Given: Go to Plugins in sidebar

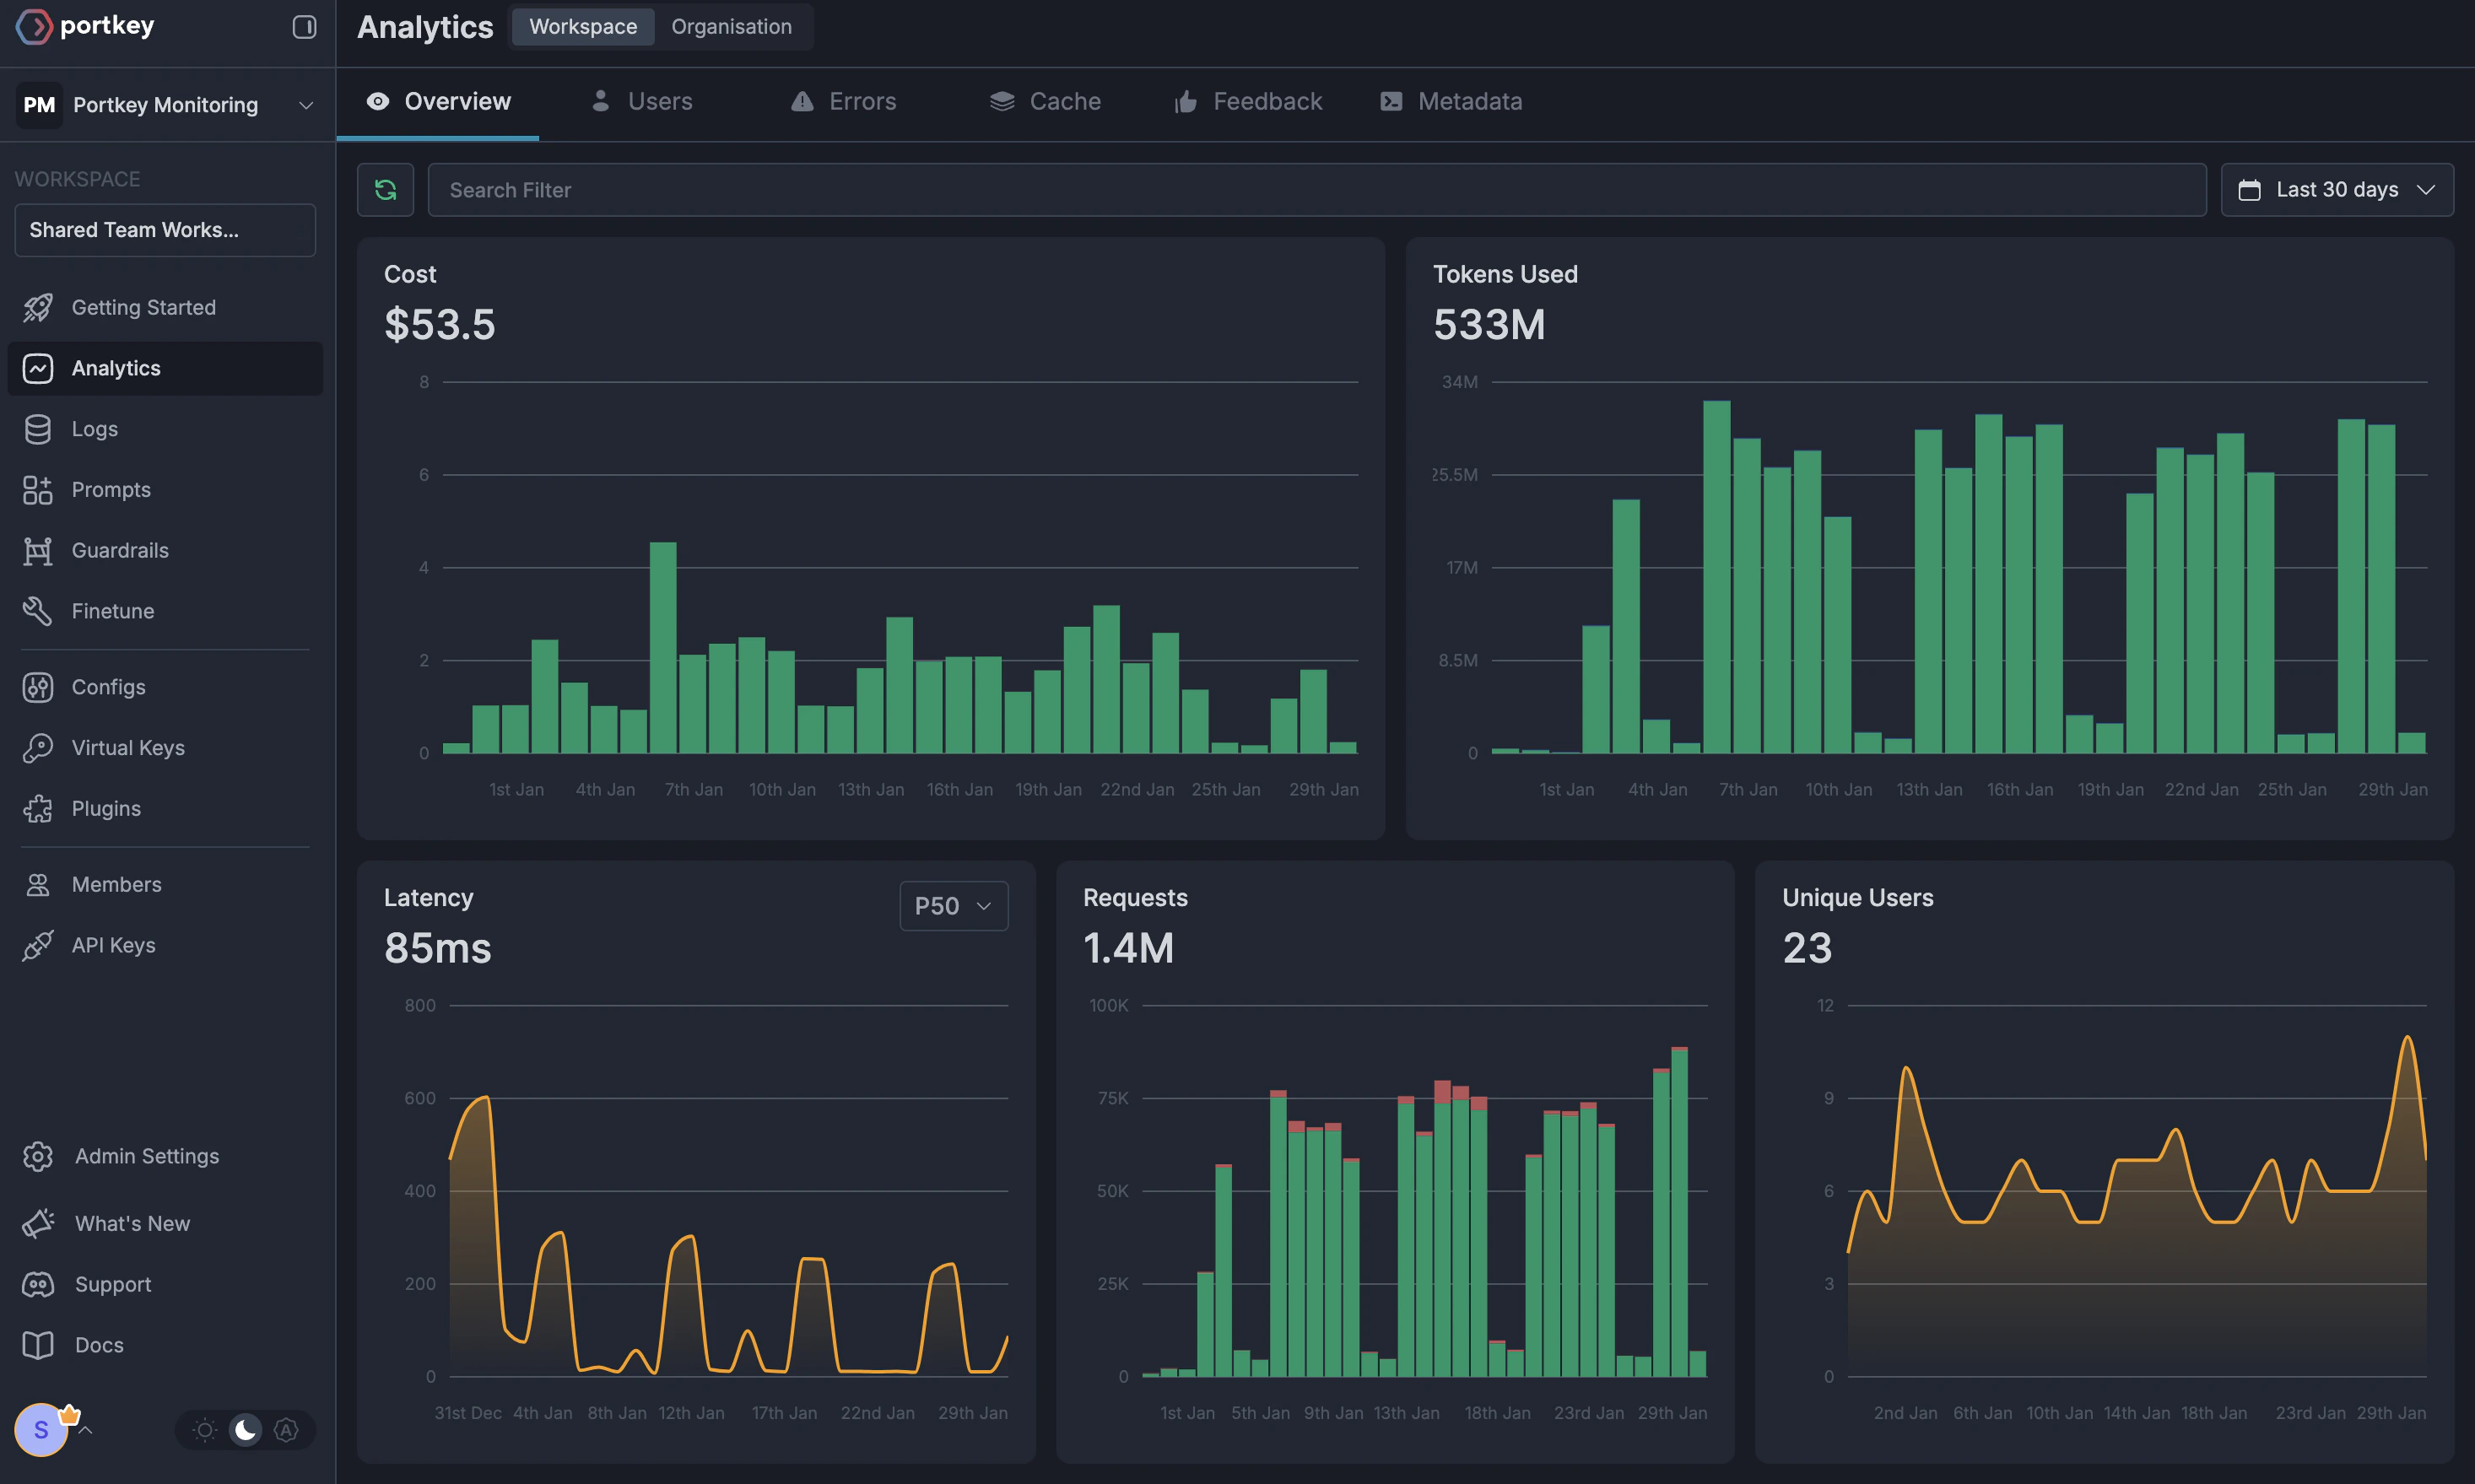Looking at the screenshot, I should pos(106,808).
